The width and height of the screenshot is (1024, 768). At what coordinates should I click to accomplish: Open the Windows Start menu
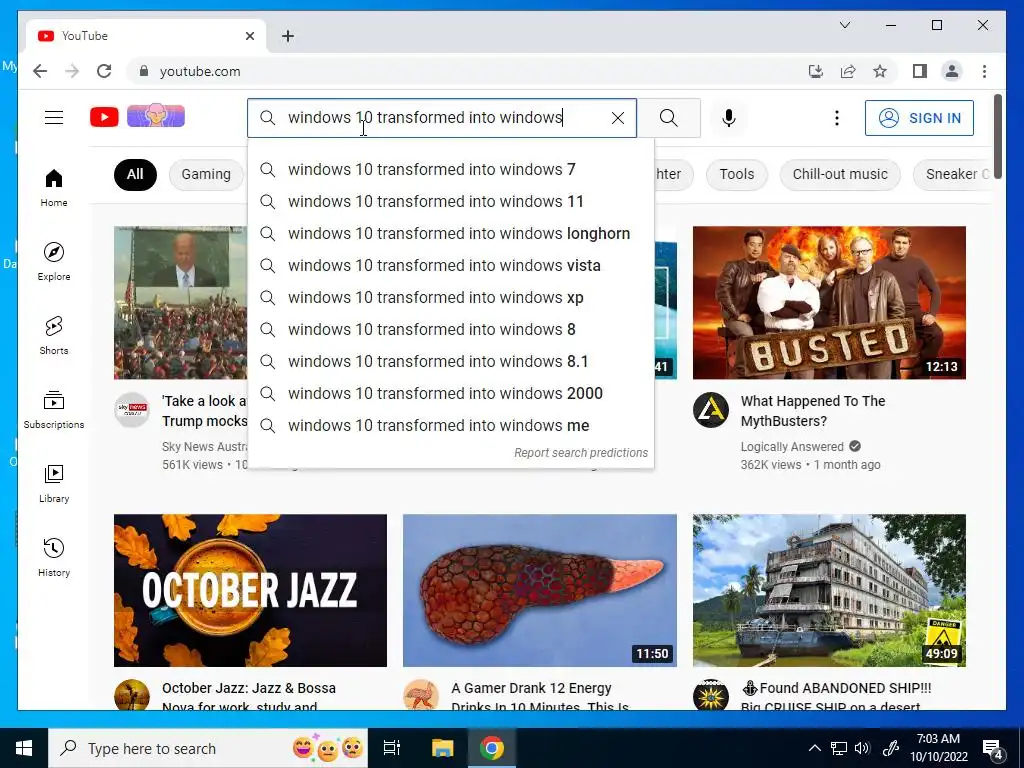[24, 748]
